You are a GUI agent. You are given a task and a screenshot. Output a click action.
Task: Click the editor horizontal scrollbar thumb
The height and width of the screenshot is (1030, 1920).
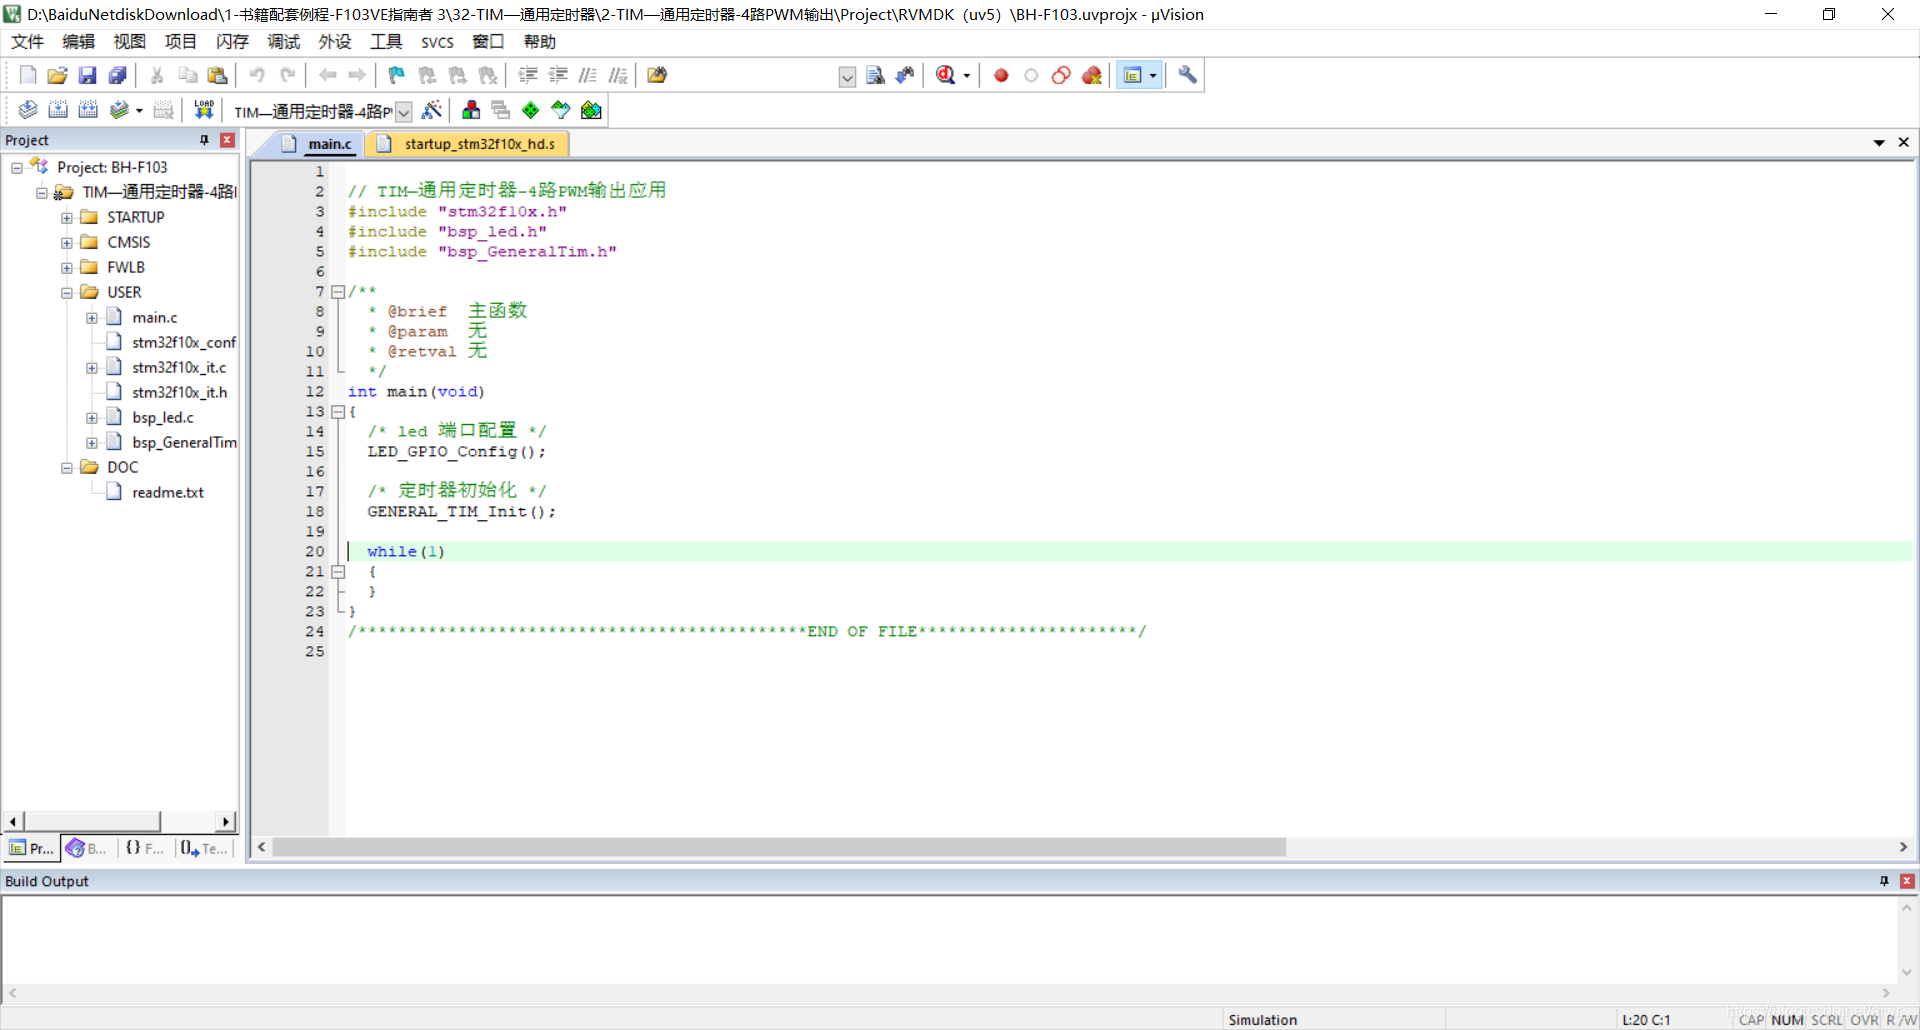779,847
